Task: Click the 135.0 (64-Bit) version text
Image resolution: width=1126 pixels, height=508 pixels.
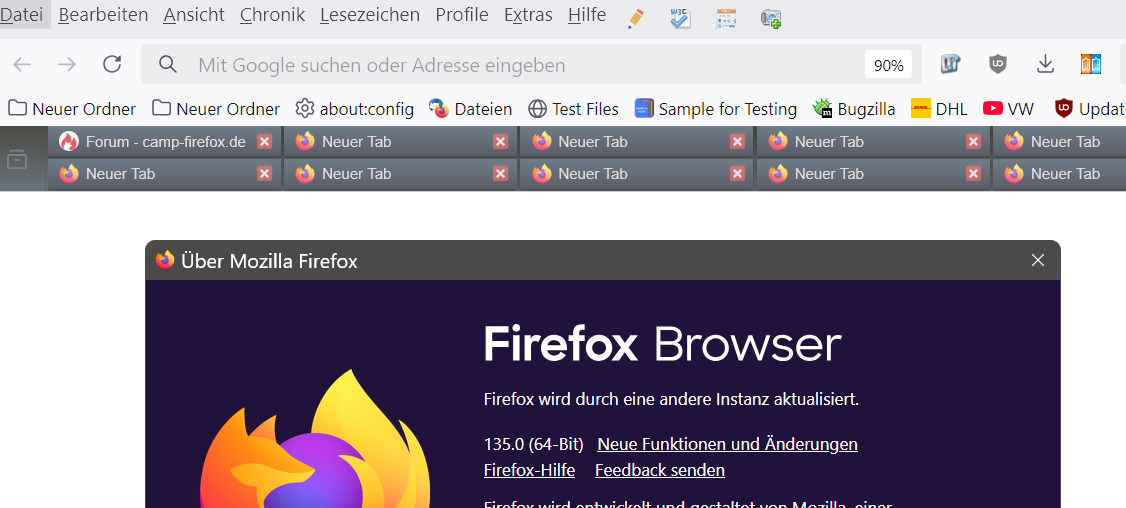Action: click(534, 444)
